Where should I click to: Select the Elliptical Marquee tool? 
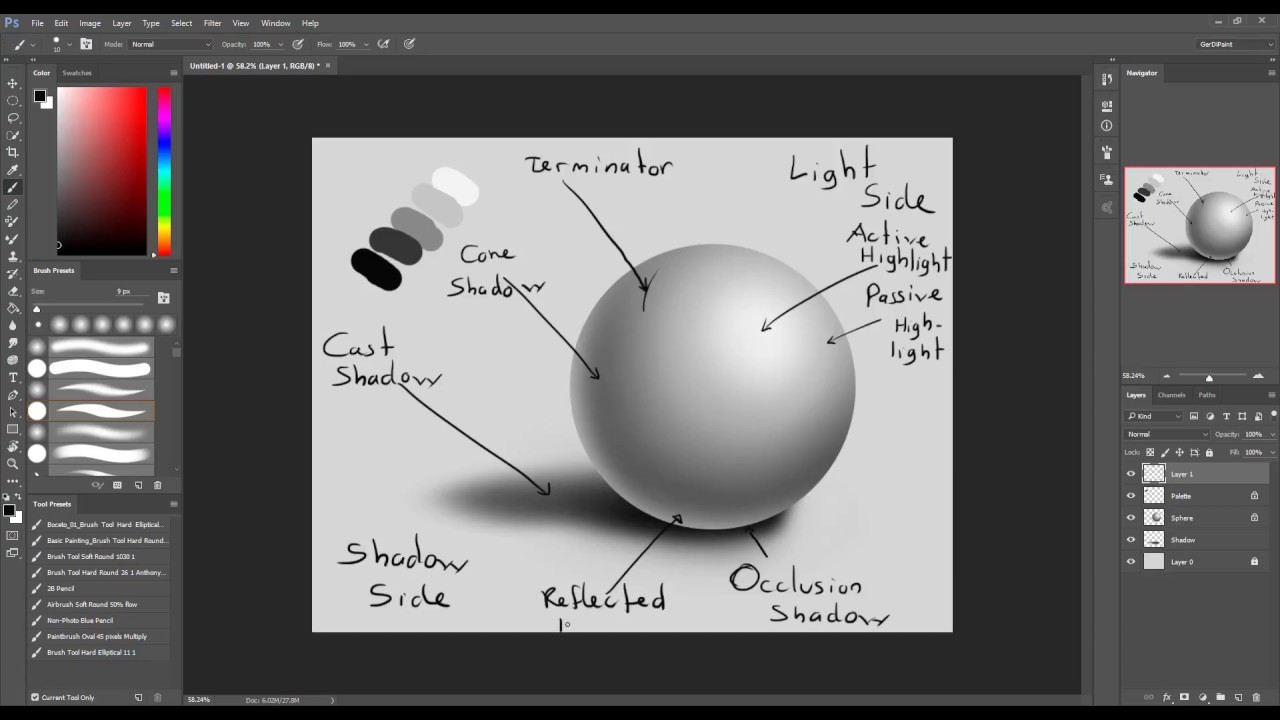tap(13, 101)
